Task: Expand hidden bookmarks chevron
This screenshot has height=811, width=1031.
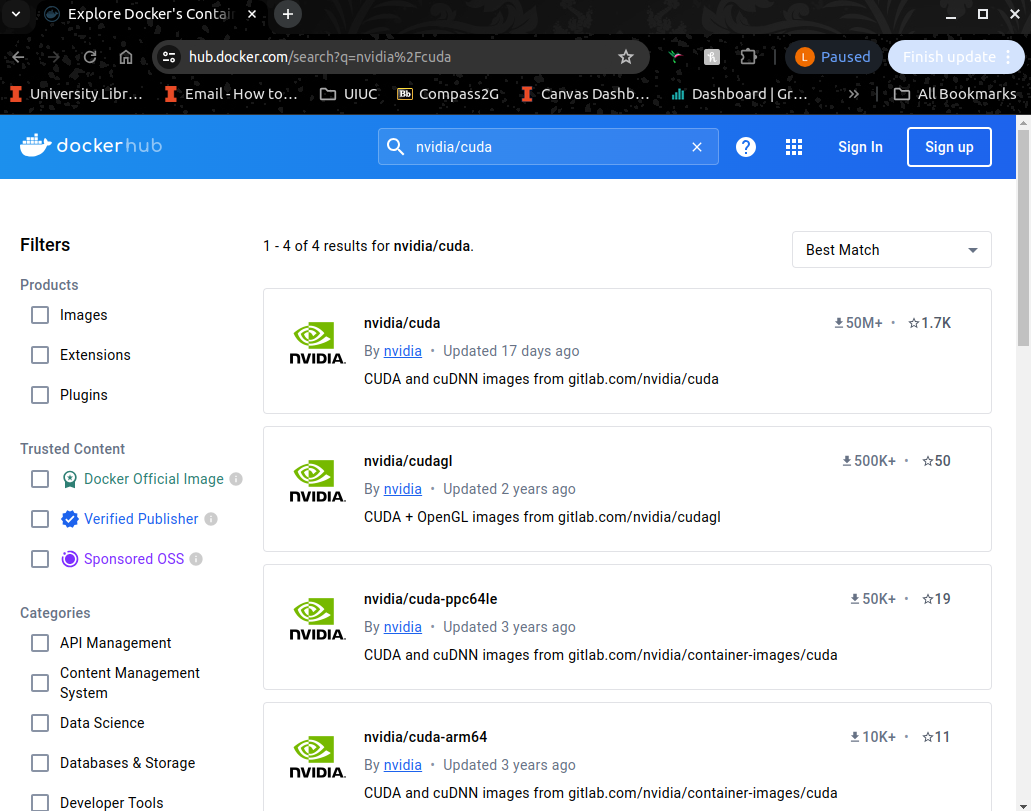Action: coord(853,94)
